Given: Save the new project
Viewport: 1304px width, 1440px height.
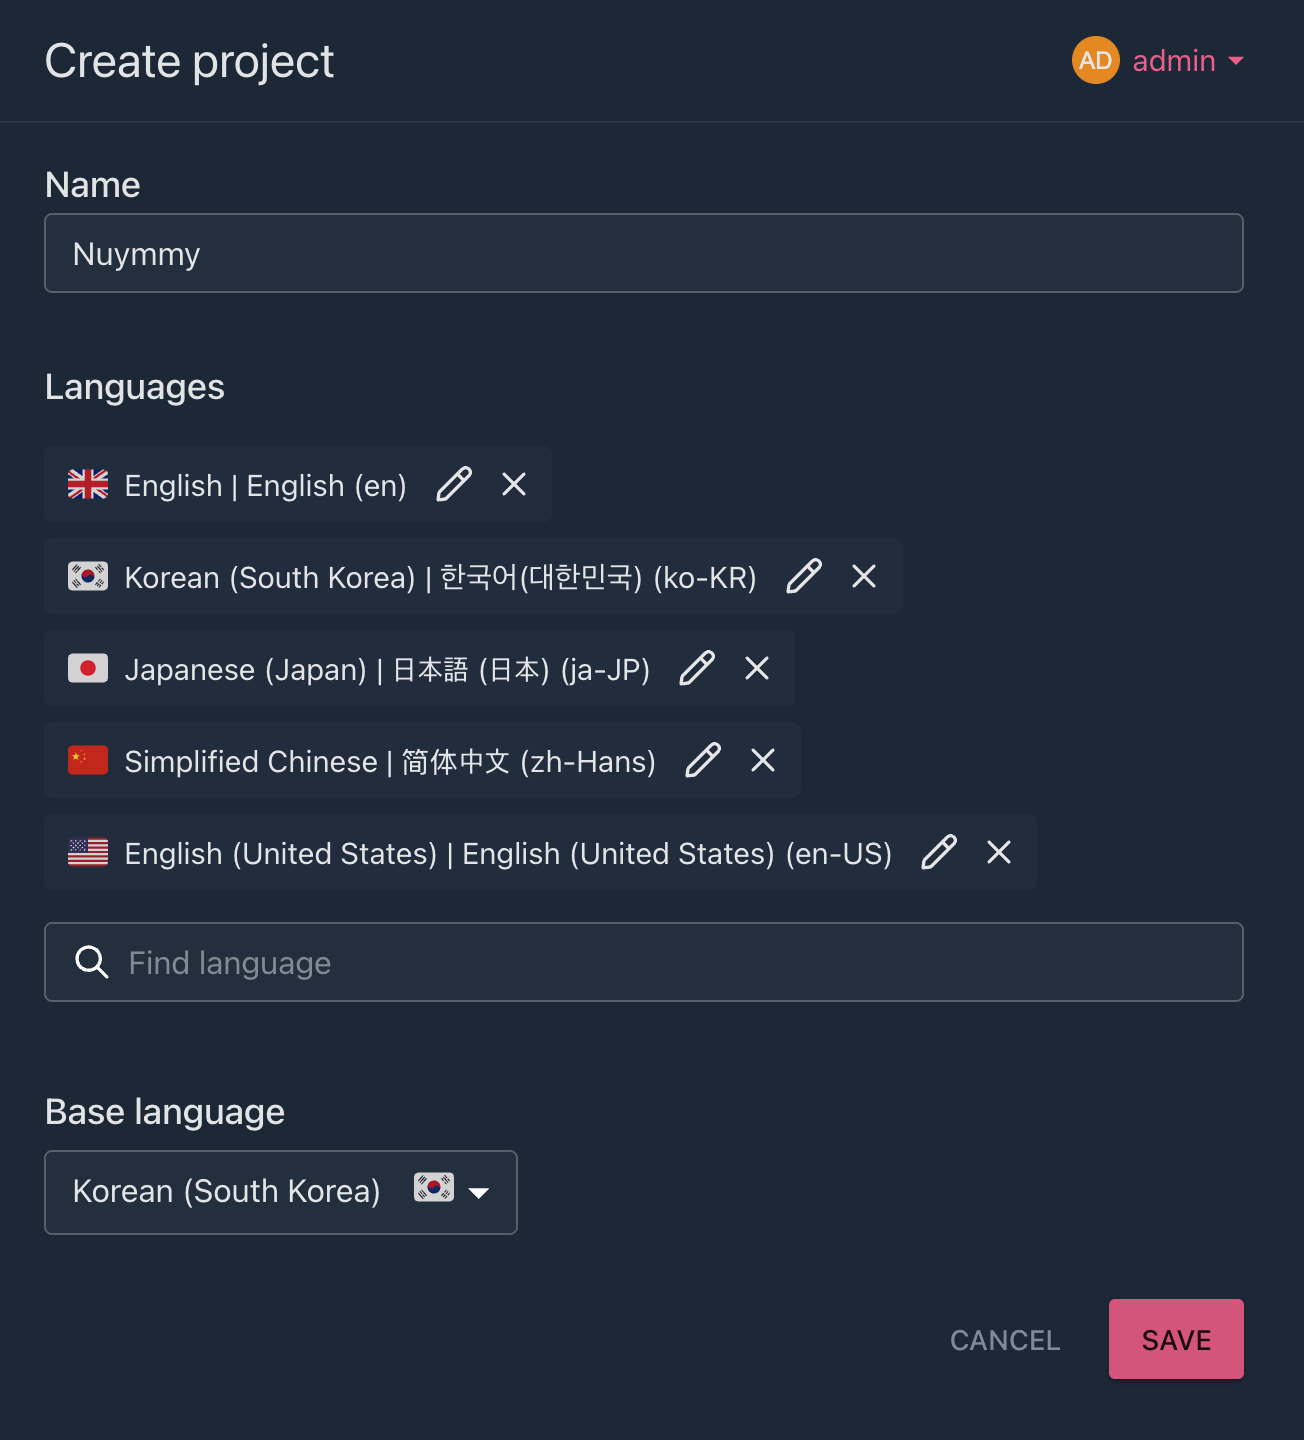Looking at the screenshot, I should [x=1176, y=1339].
